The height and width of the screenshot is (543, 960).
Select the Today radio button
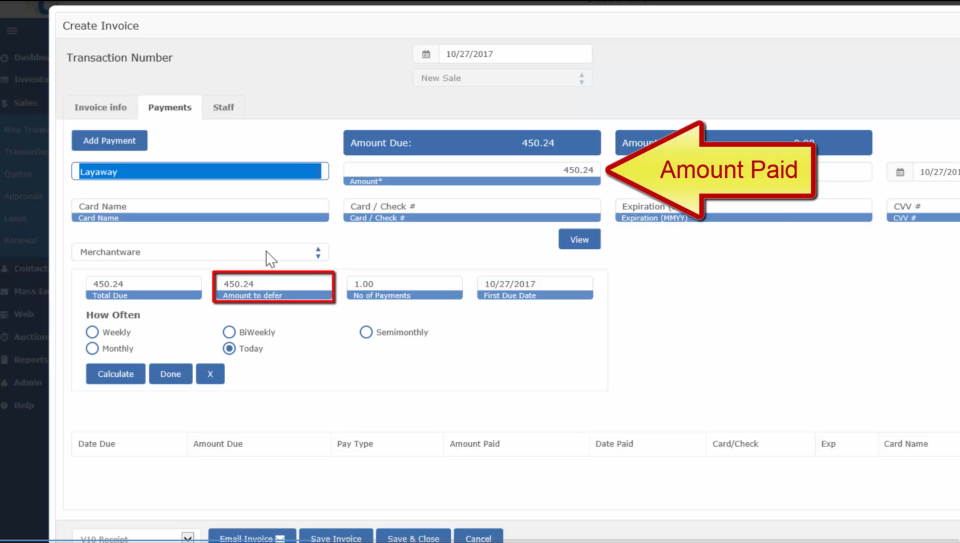pyautogui.click(x=229, y=348)
